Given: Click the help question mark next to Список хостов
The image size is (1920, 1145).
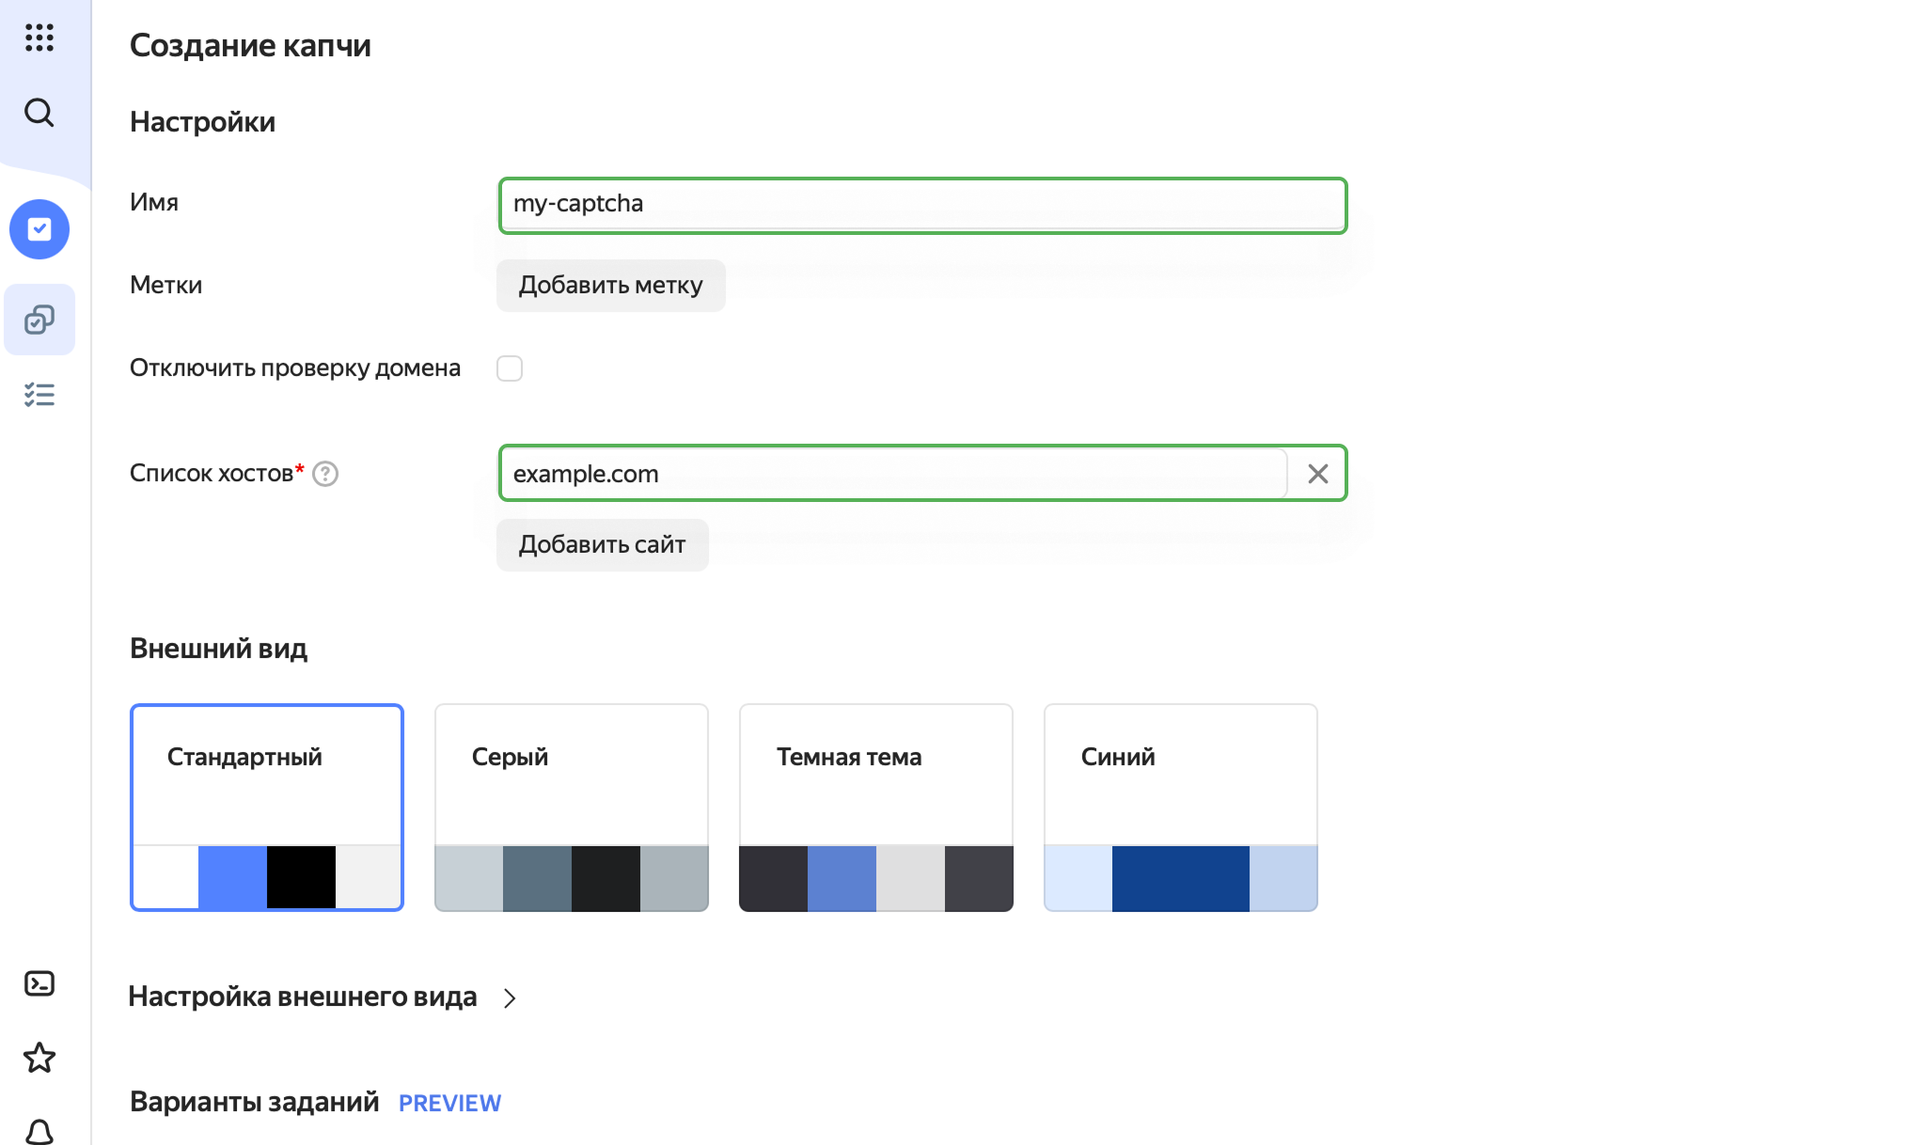Looking at the screenshot, I should tap(325, 473).
